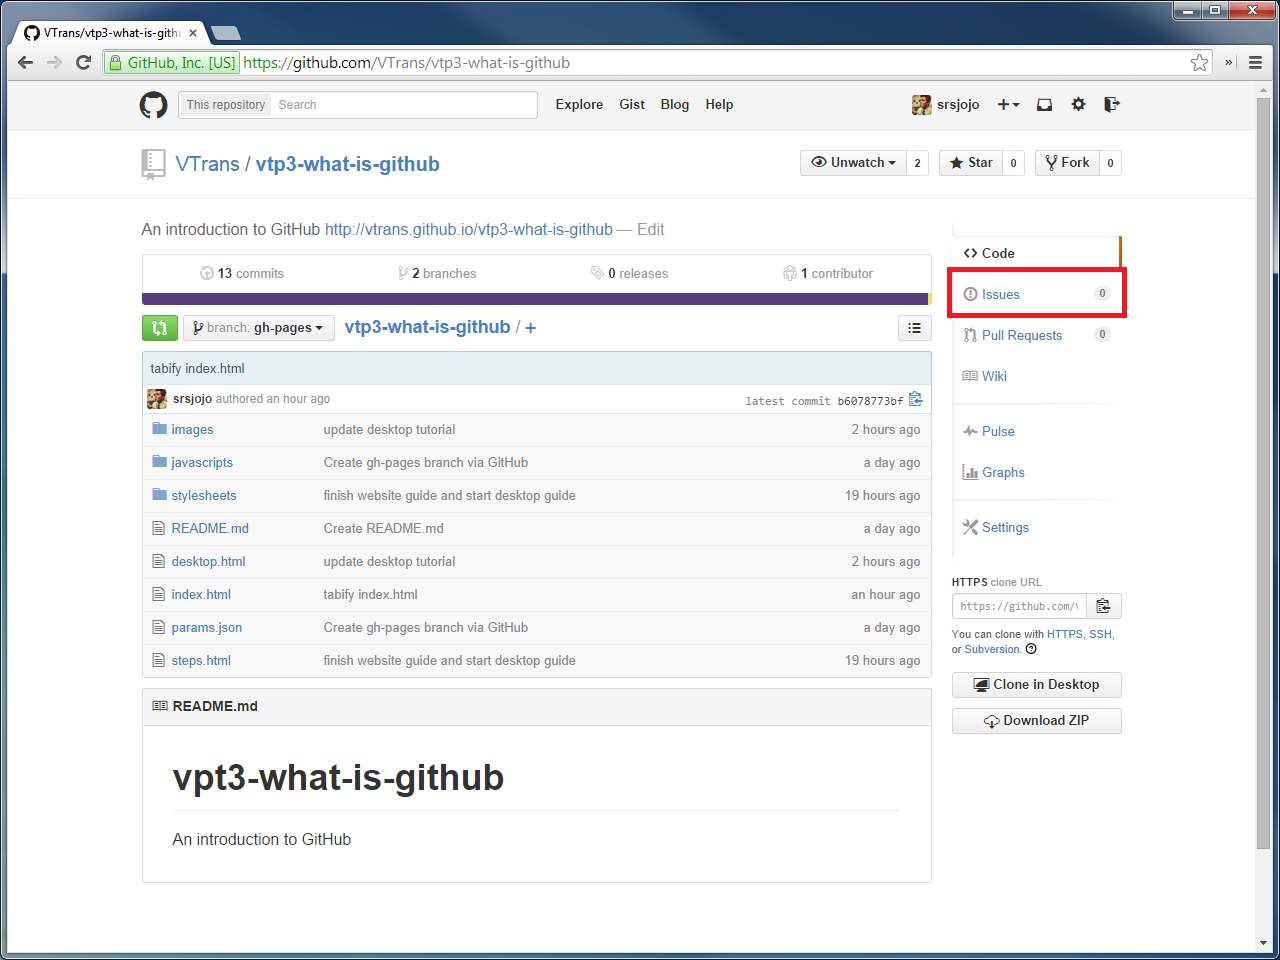Reload the page

84,62
